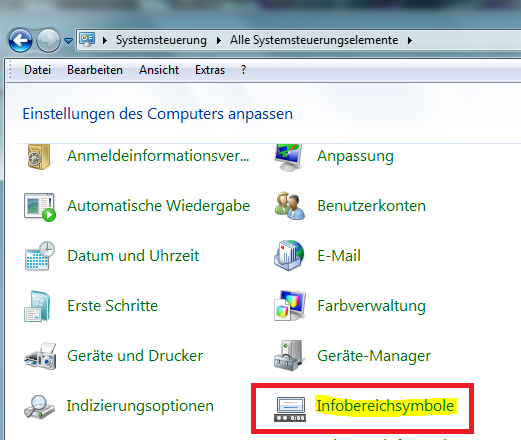Click the Farbverwaltung color monitor icon
Viewport: 521px width, 440px height.
pyautogui.click(x=289, y=306)
